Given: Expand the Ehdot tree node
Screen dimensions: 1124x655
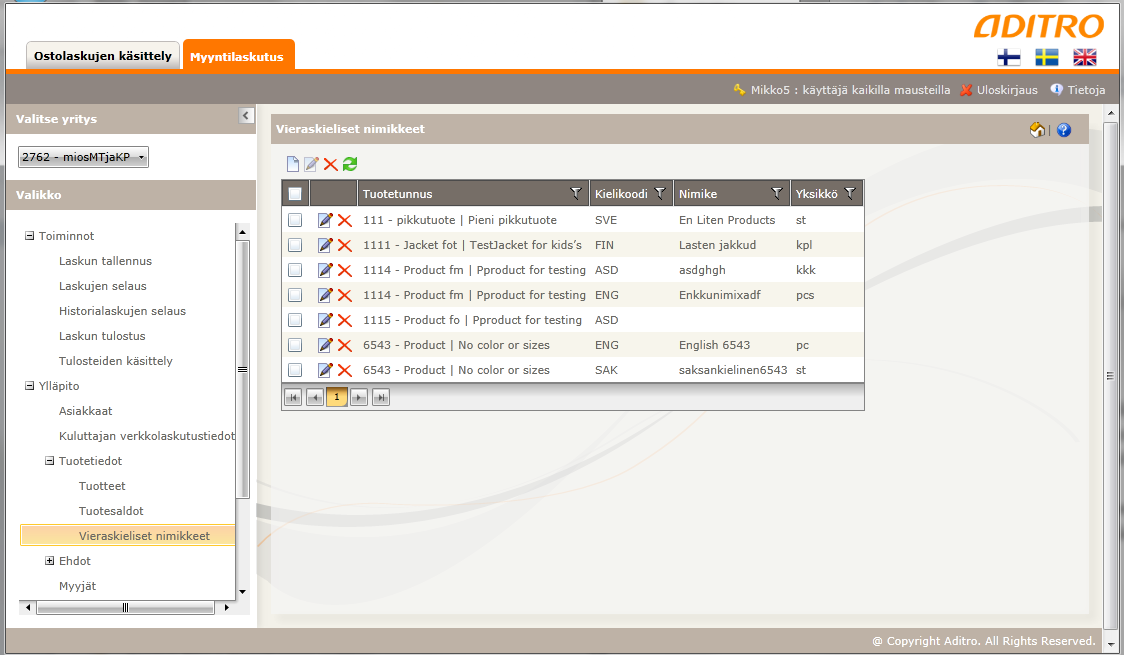Looking at the screenshot, I should (49, 561).
